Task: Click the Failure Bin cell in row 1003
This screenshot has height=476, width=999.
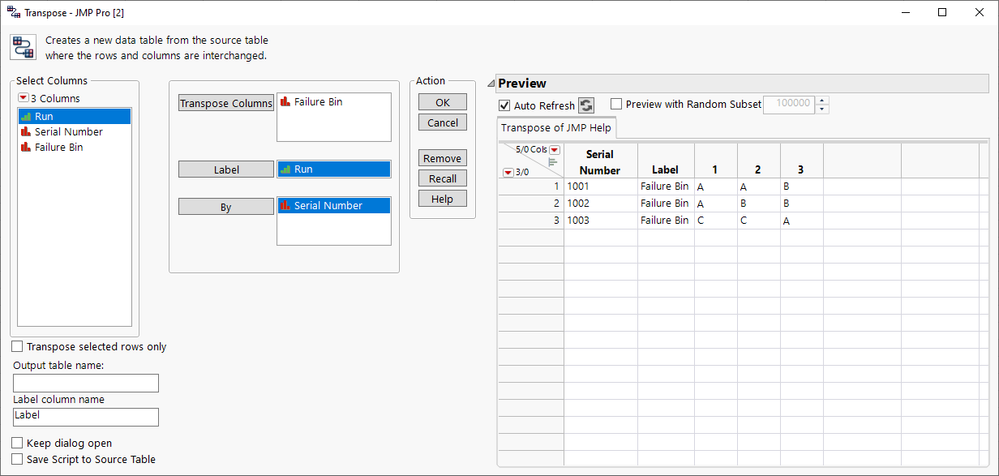Action: pos(665,220)
